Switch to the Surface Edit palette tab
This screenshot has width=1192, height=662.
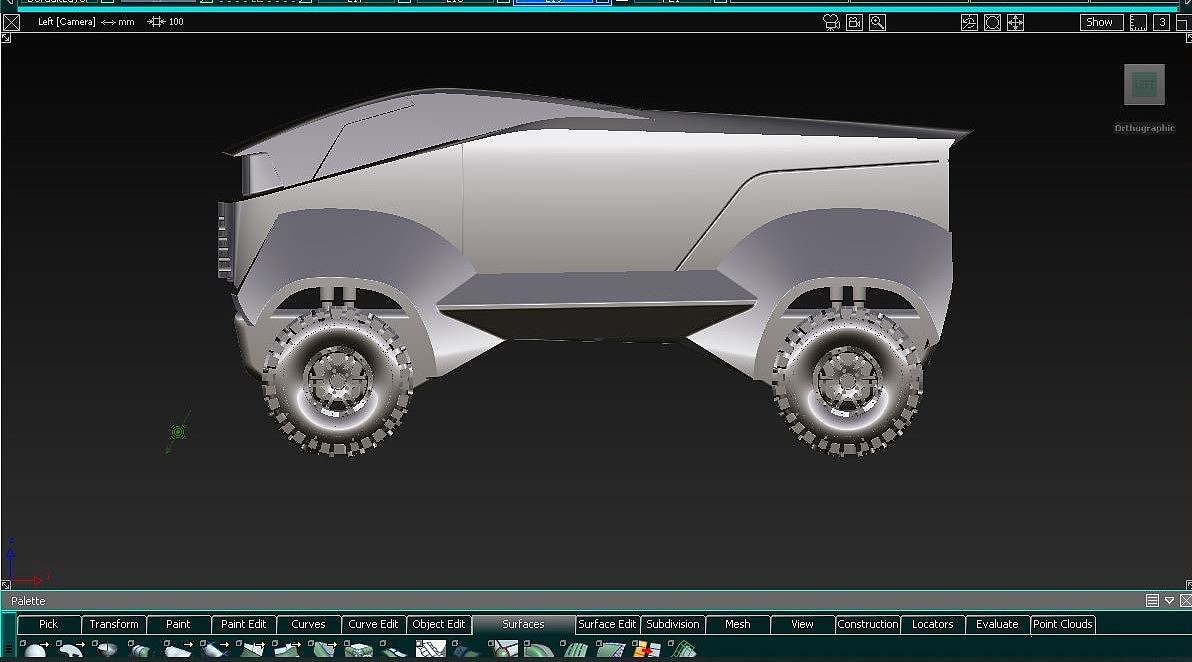point(607,624)
